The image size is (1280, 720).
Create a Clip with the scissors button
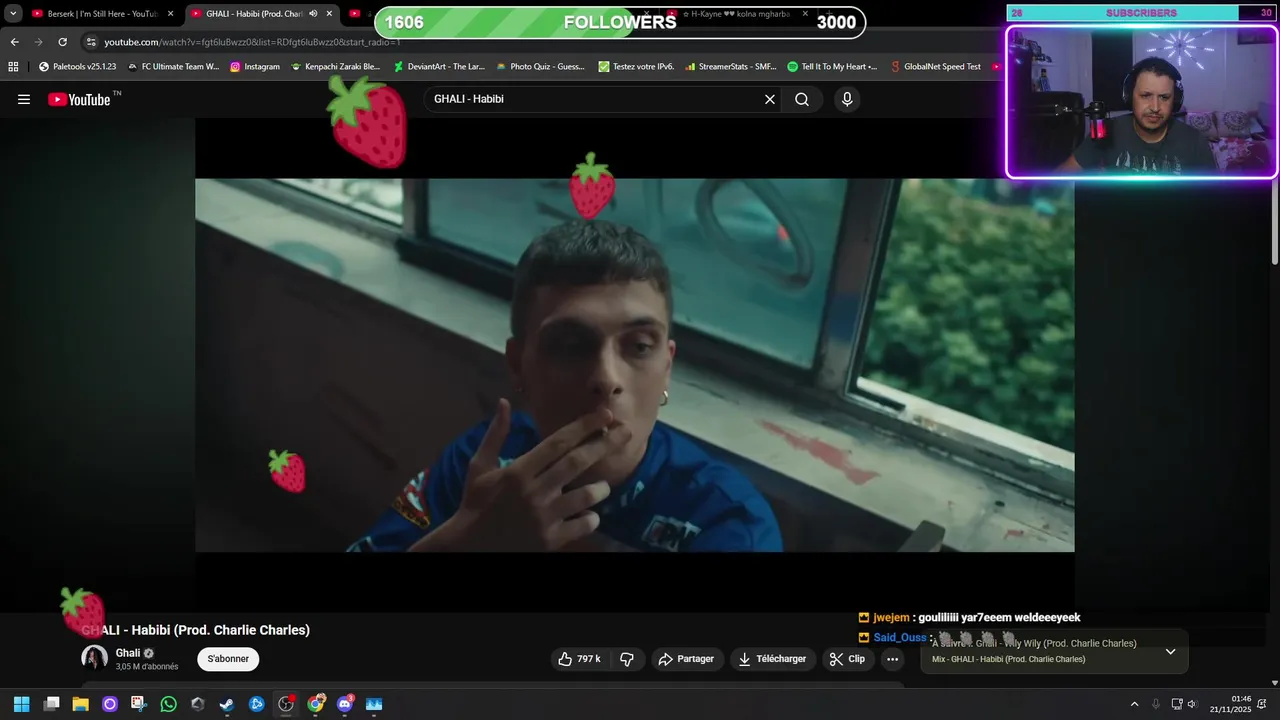[x=847, y=659]
